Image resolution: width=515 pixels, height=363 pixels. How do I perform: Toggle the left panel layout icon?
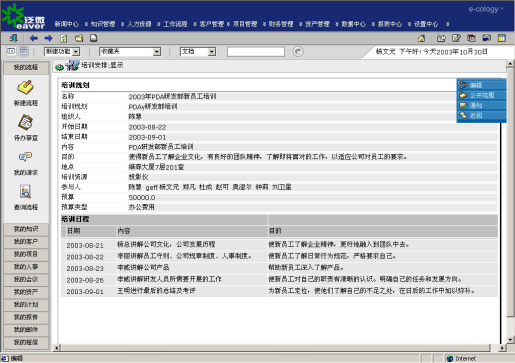pos(11,51)
